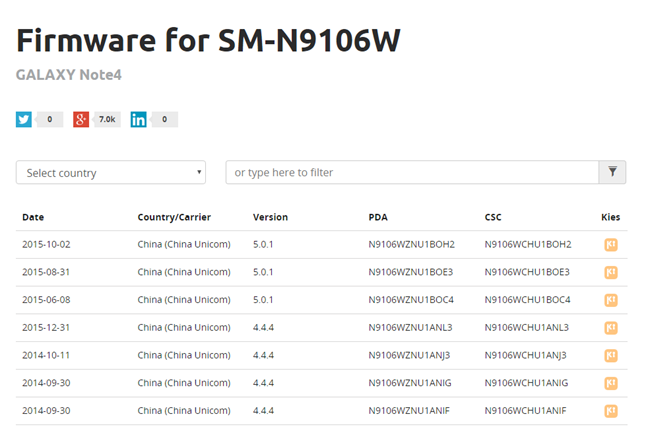The image size is (650, 433).
Task: Click the Google Plus share icon
Action: click(x=81, y=120)
